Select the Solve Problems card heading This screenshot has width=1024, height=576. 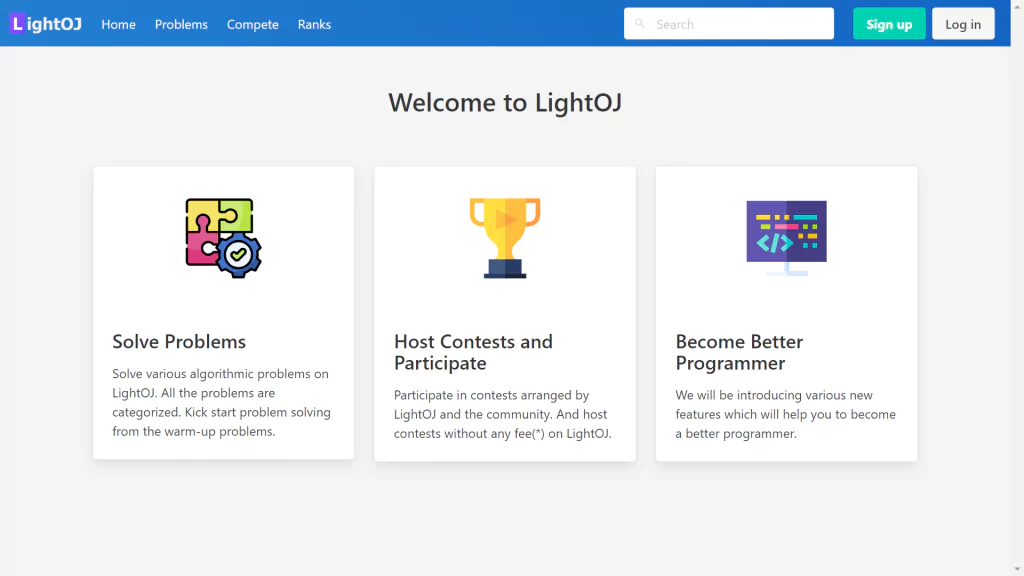click(x=179, y=342)
